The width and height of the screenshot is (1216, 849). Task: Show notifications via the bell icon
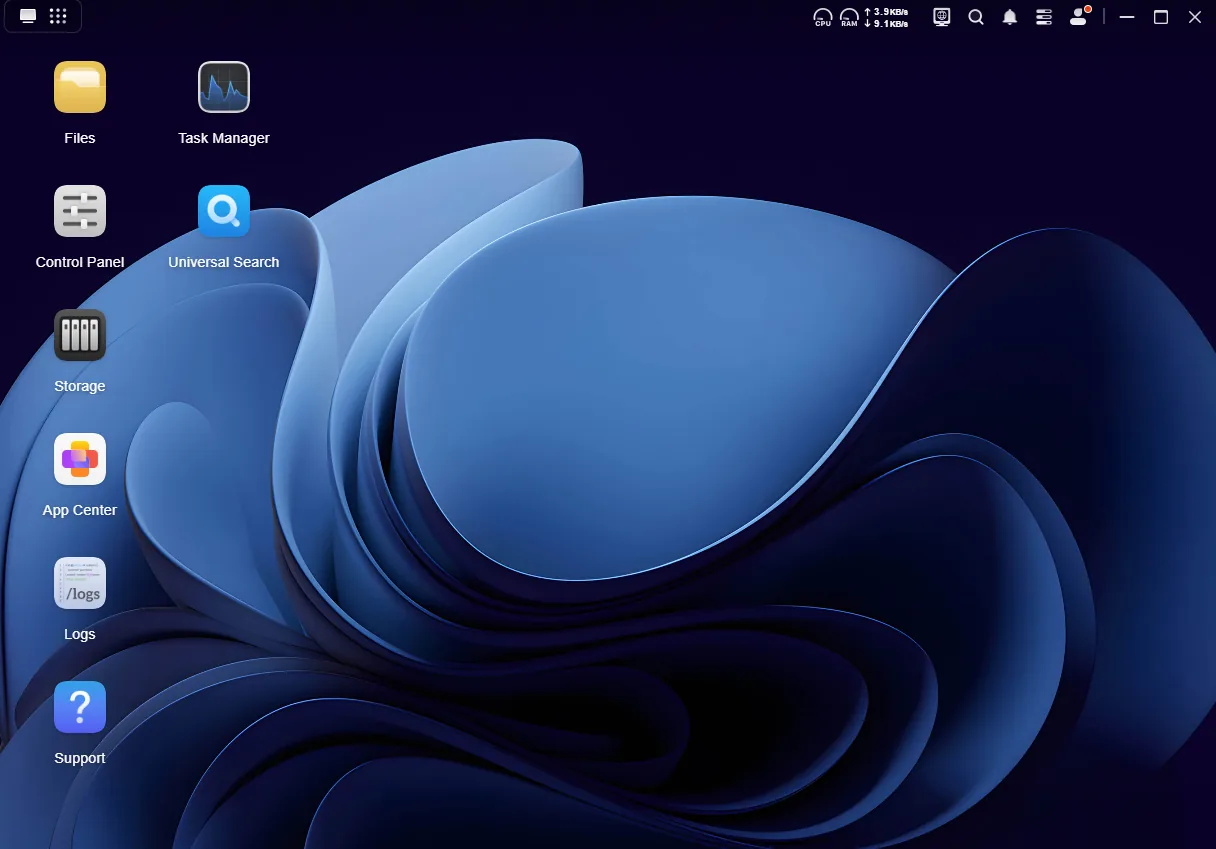point(1010,17)
